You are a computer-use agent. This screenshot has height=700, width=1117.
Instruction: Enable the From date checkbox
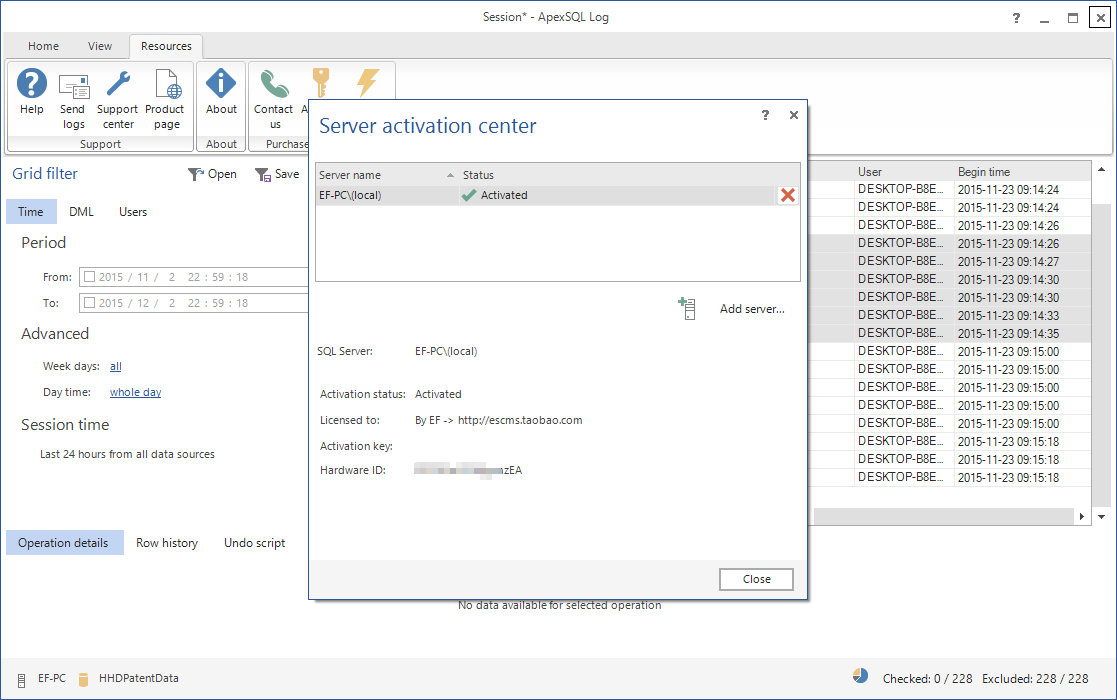pos(90,276)
